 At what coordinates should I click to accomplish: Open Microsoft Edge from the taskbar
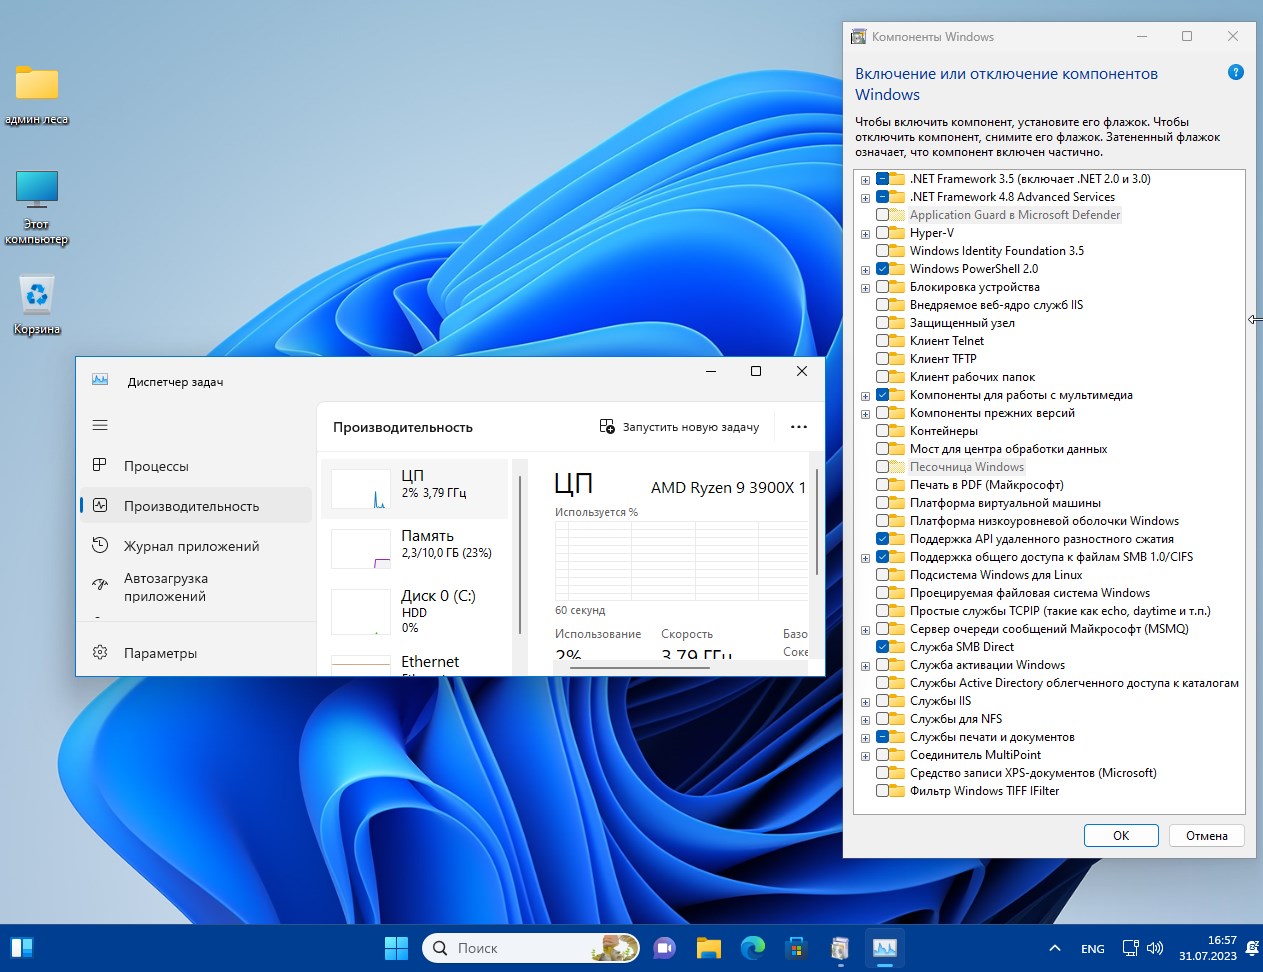click(751, 947)
